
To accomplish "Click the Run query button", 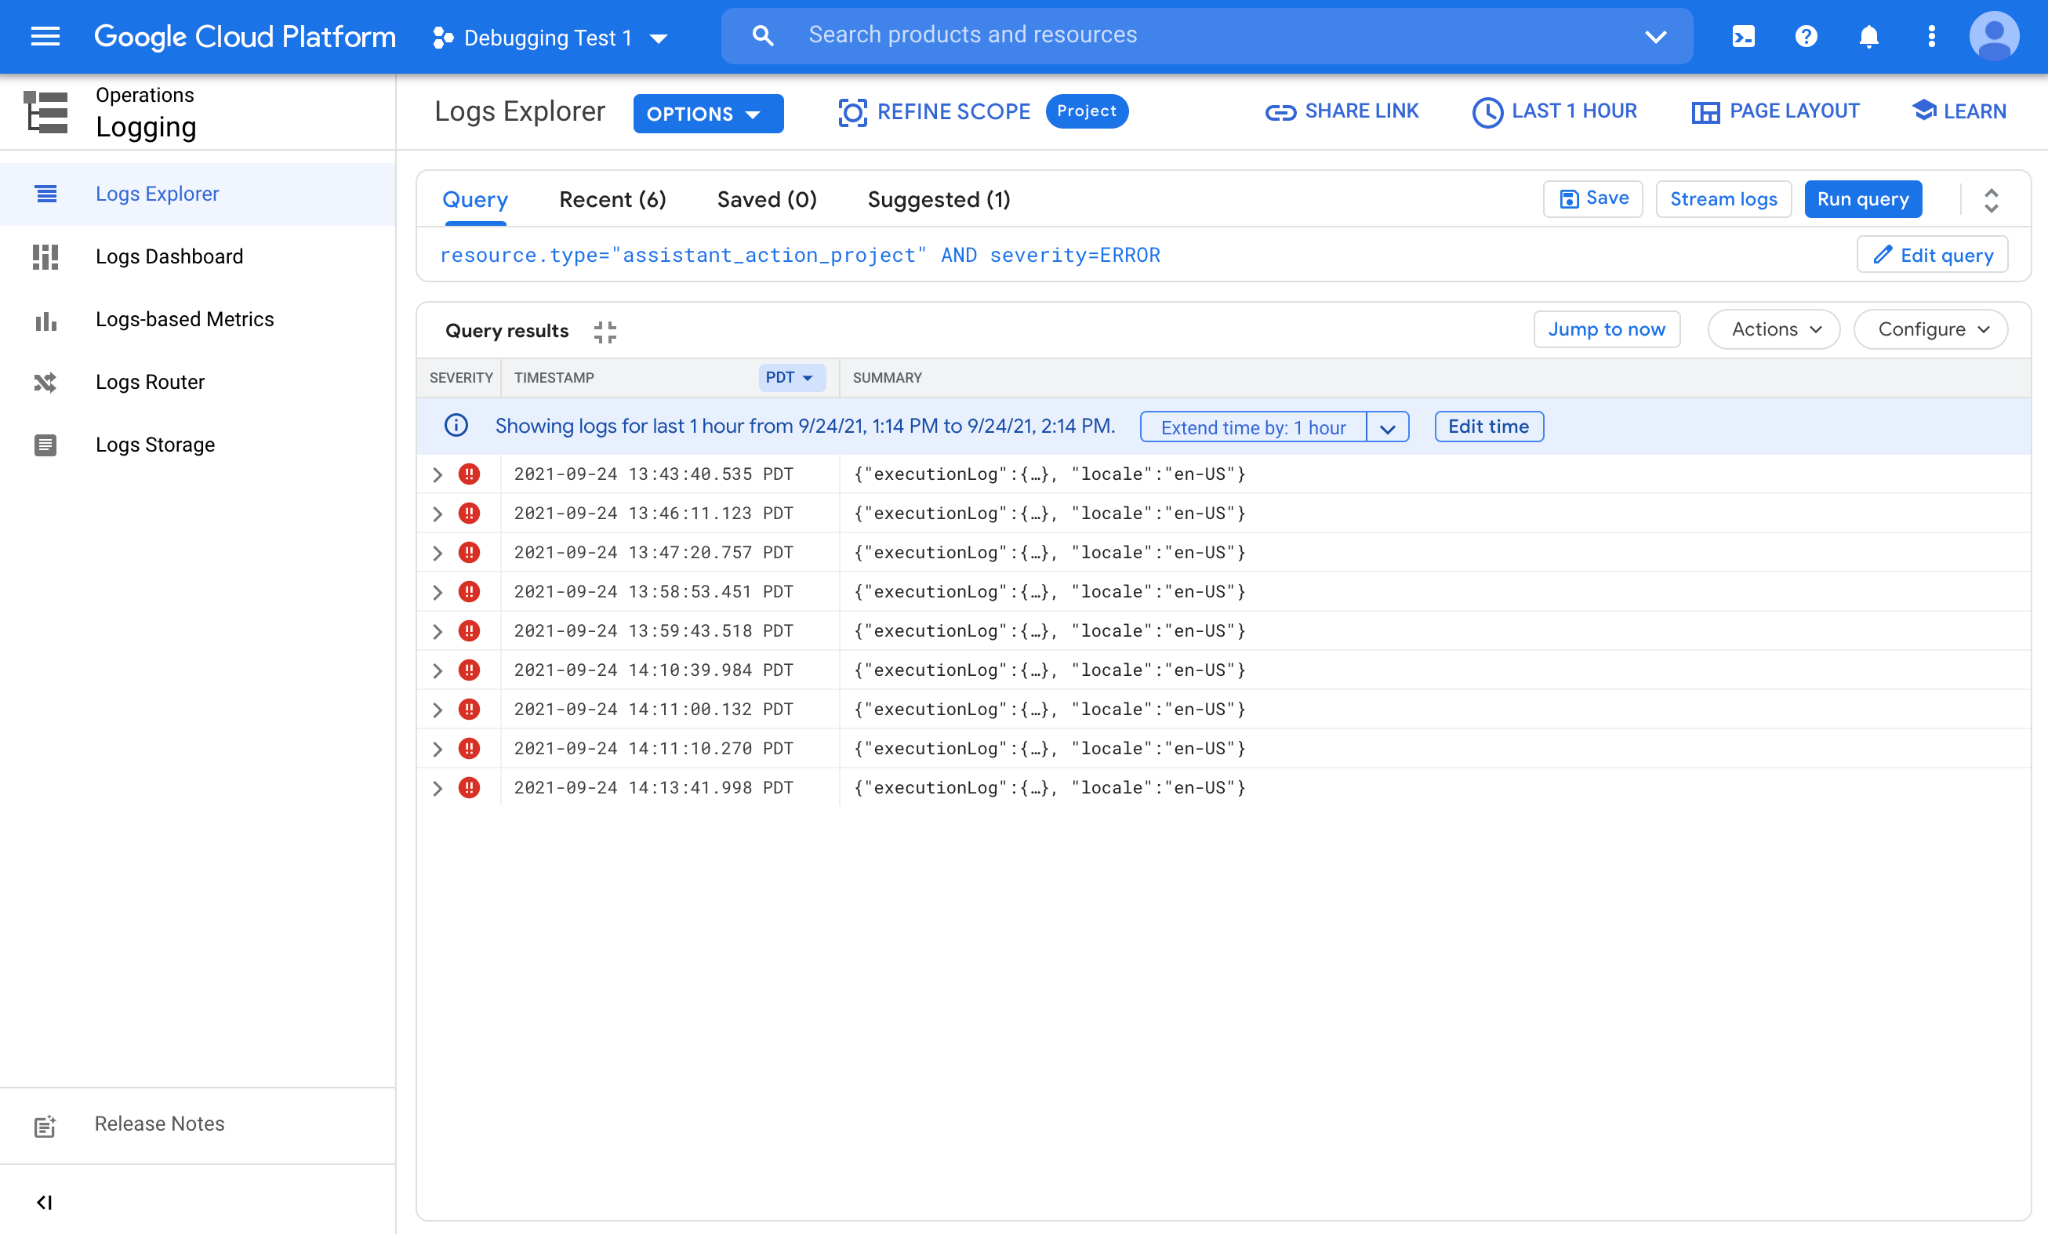I will click(x=1862, y=199).
